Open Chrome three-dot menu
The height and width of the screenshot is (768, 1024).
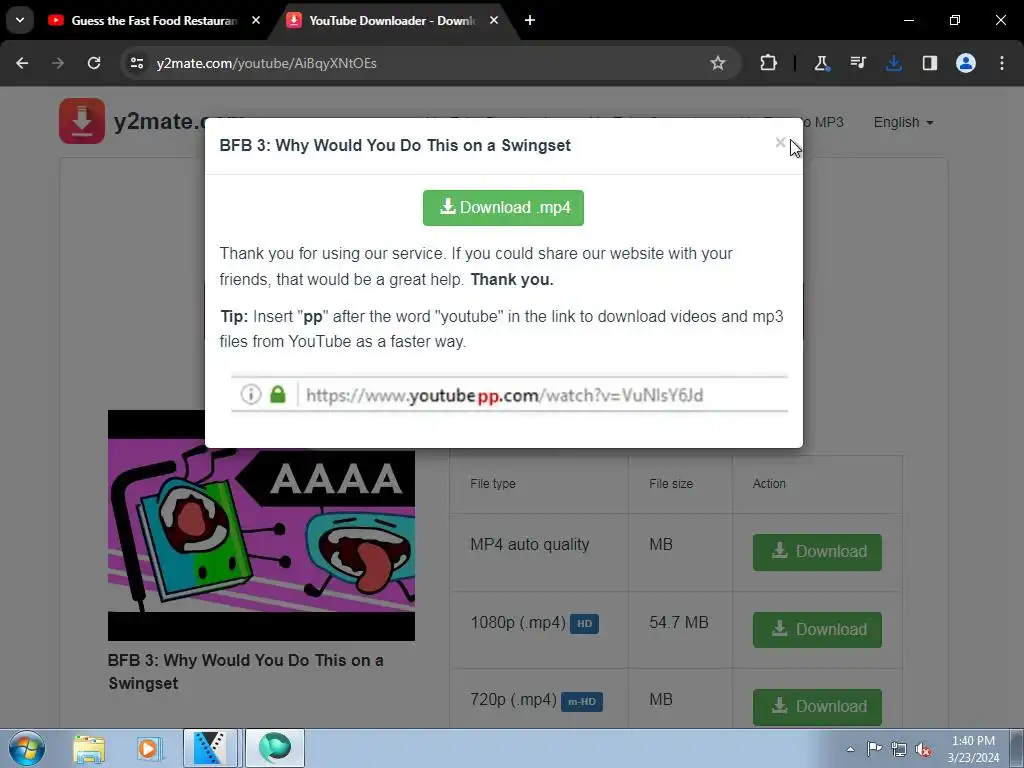1002,63
